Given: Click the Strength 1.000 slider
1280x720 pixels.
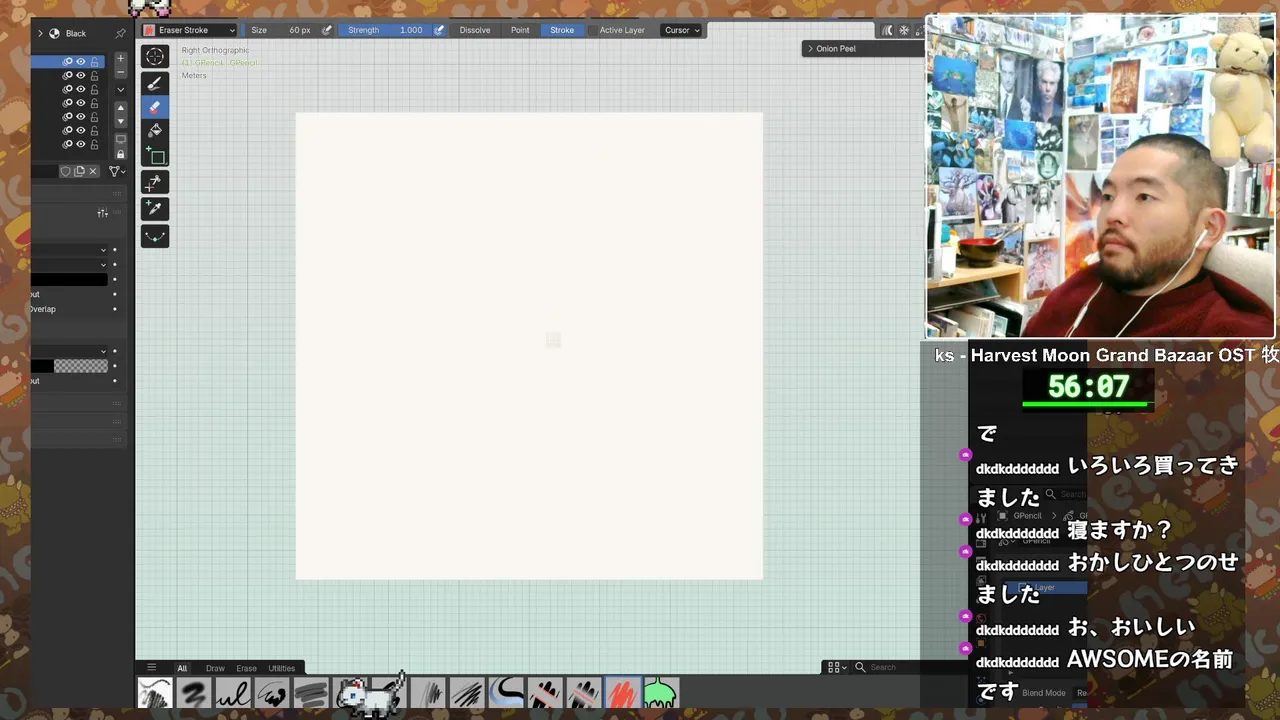Looking at the screenshot, I should coord(386,30).
